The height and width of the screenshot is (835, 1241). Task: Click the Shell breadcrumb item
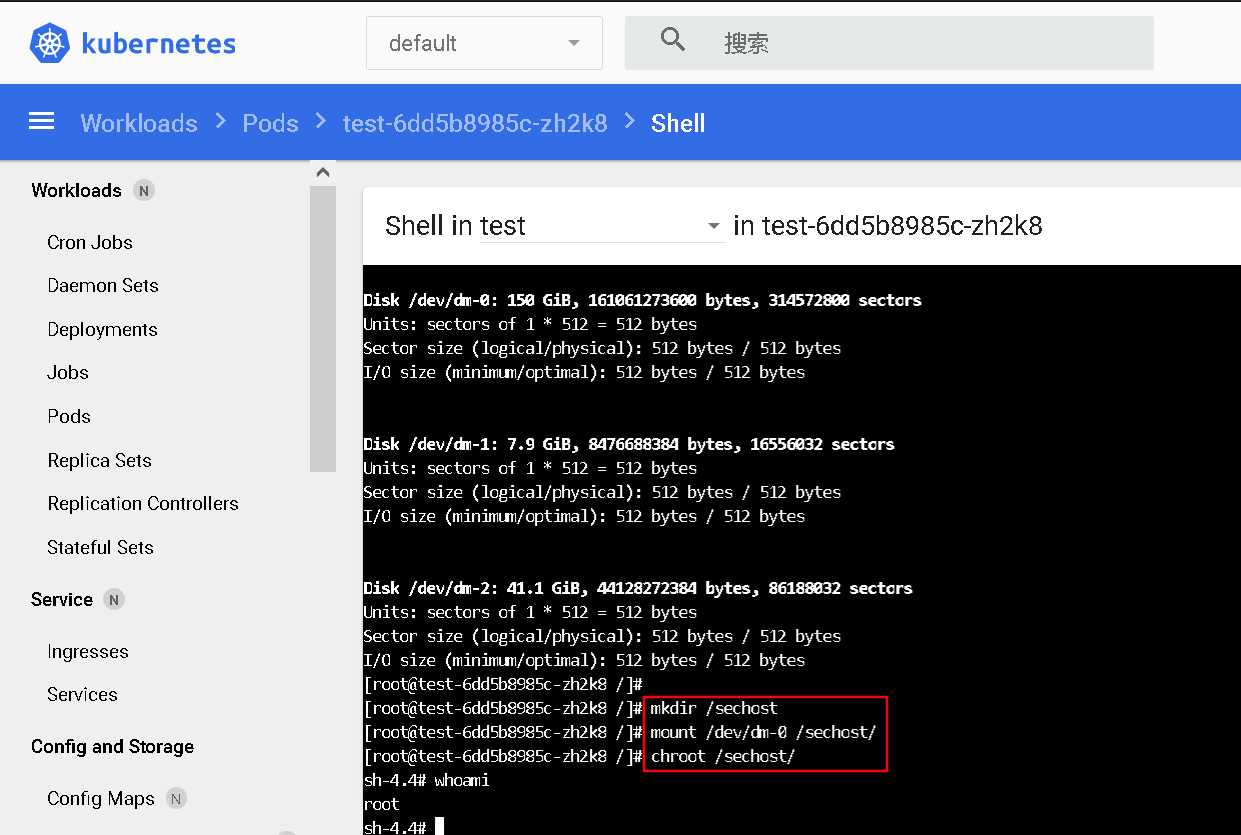[678, 123]
